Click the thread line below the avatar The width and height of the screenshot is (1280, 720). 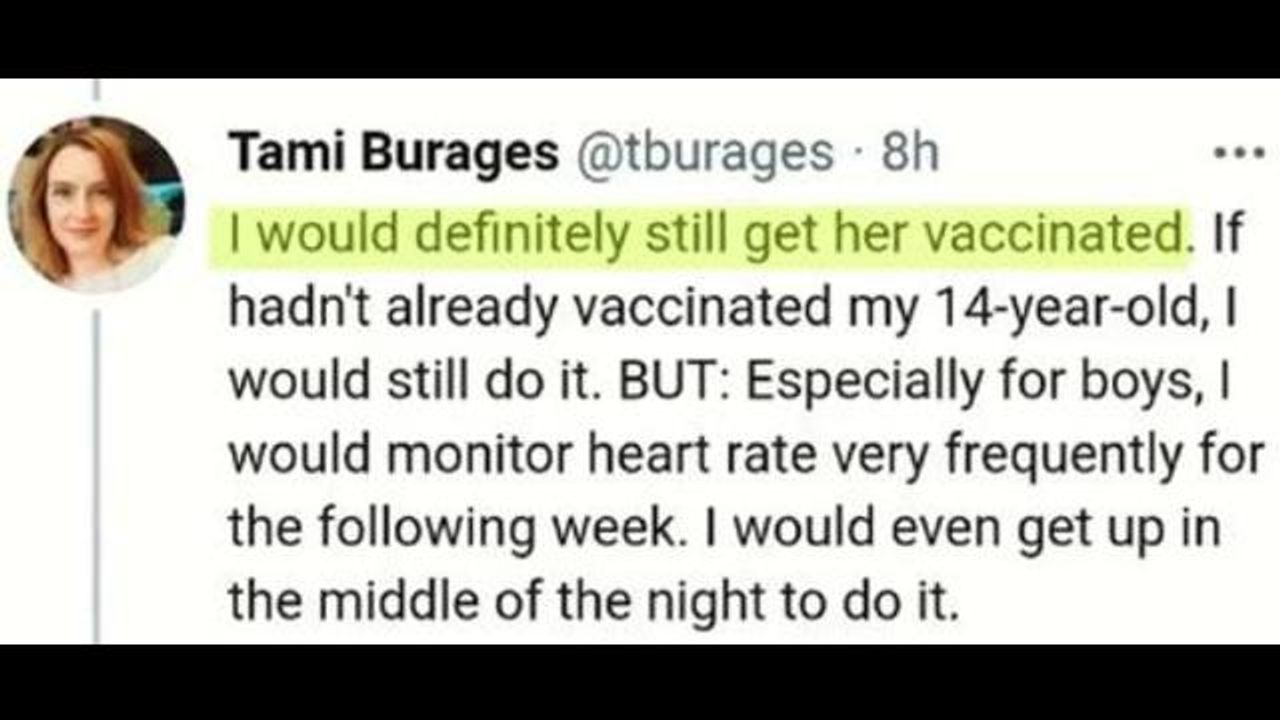(x=96, y=470)
